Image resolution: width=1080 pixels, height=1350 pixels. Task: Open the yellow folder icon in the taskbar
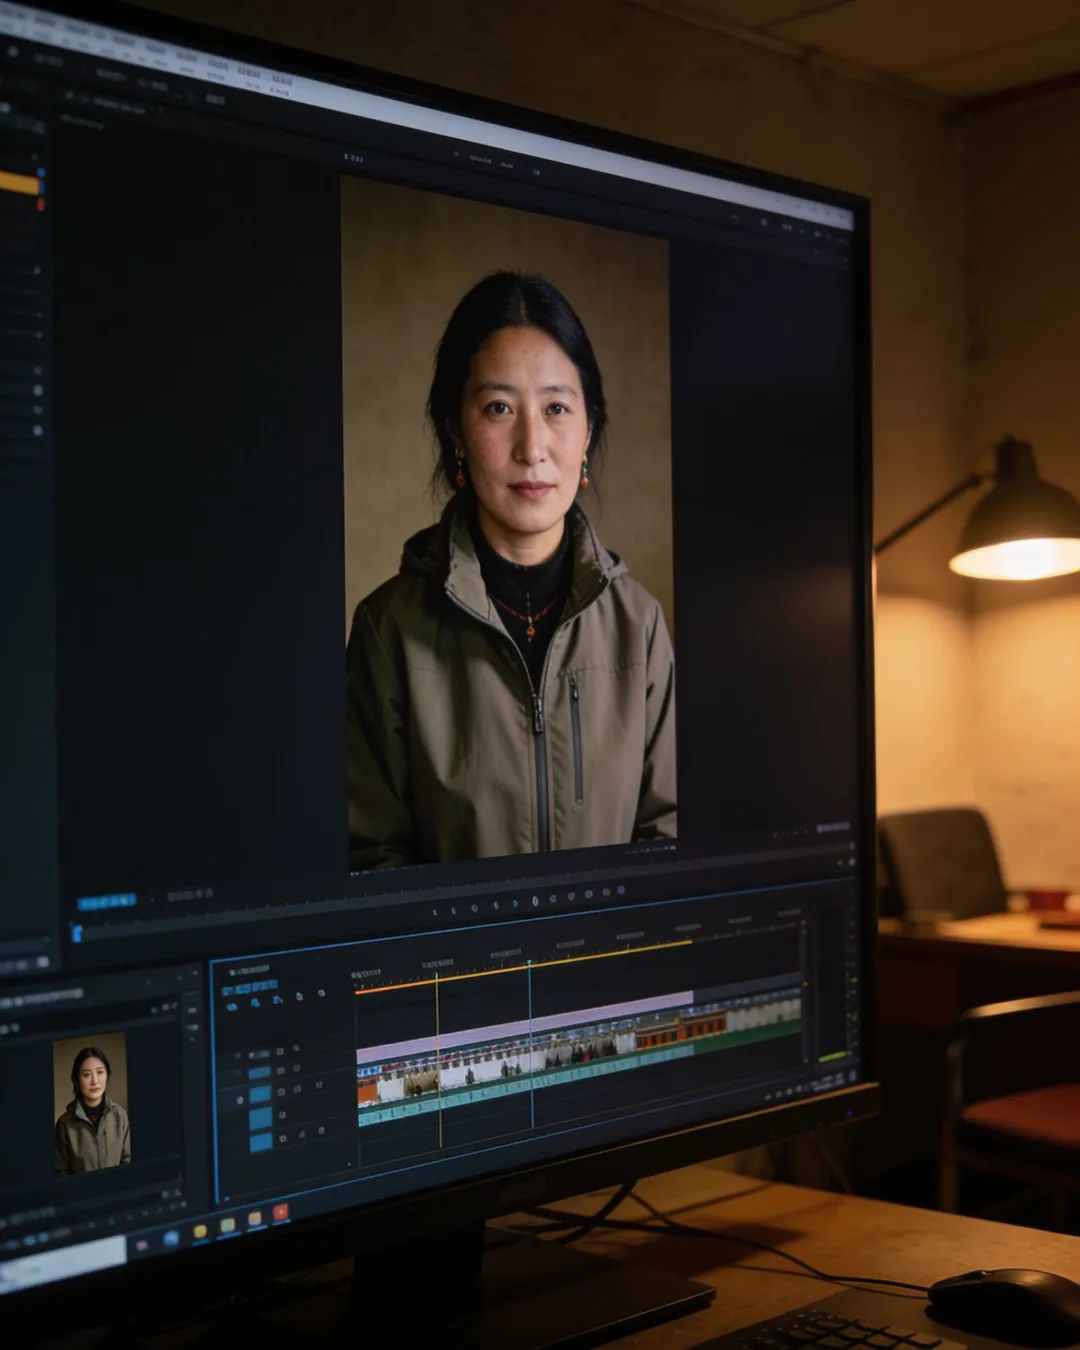[x=200, y=1231]
